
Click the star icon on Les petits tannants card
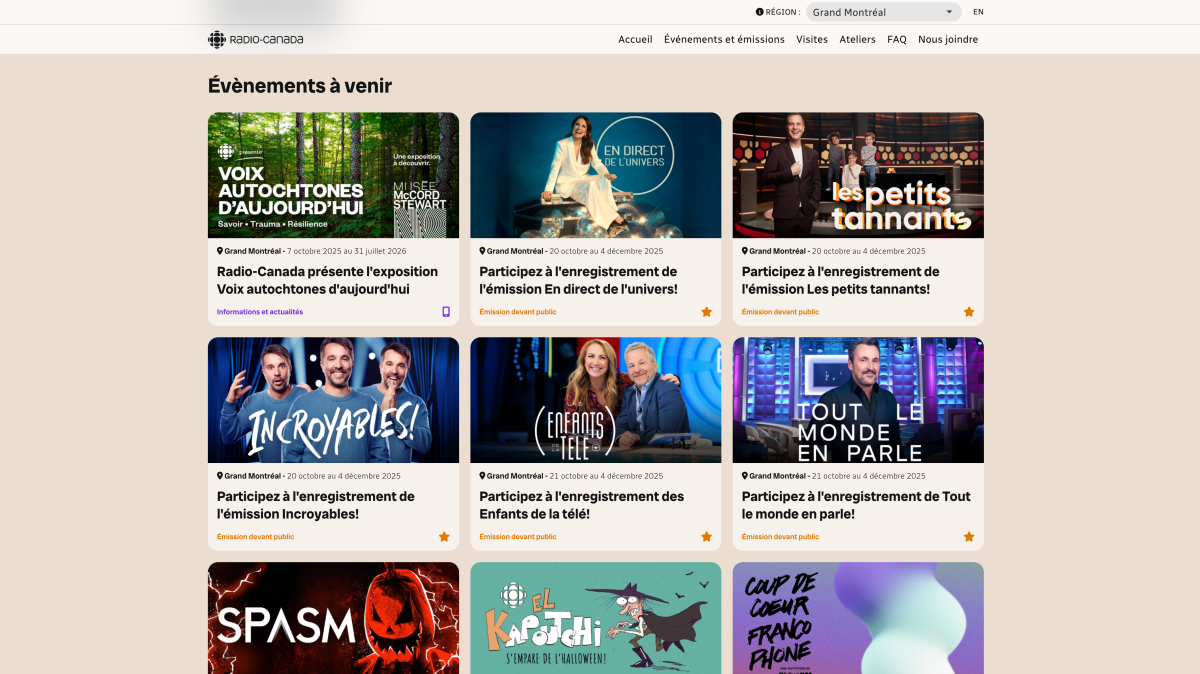(x=969, y=312)
